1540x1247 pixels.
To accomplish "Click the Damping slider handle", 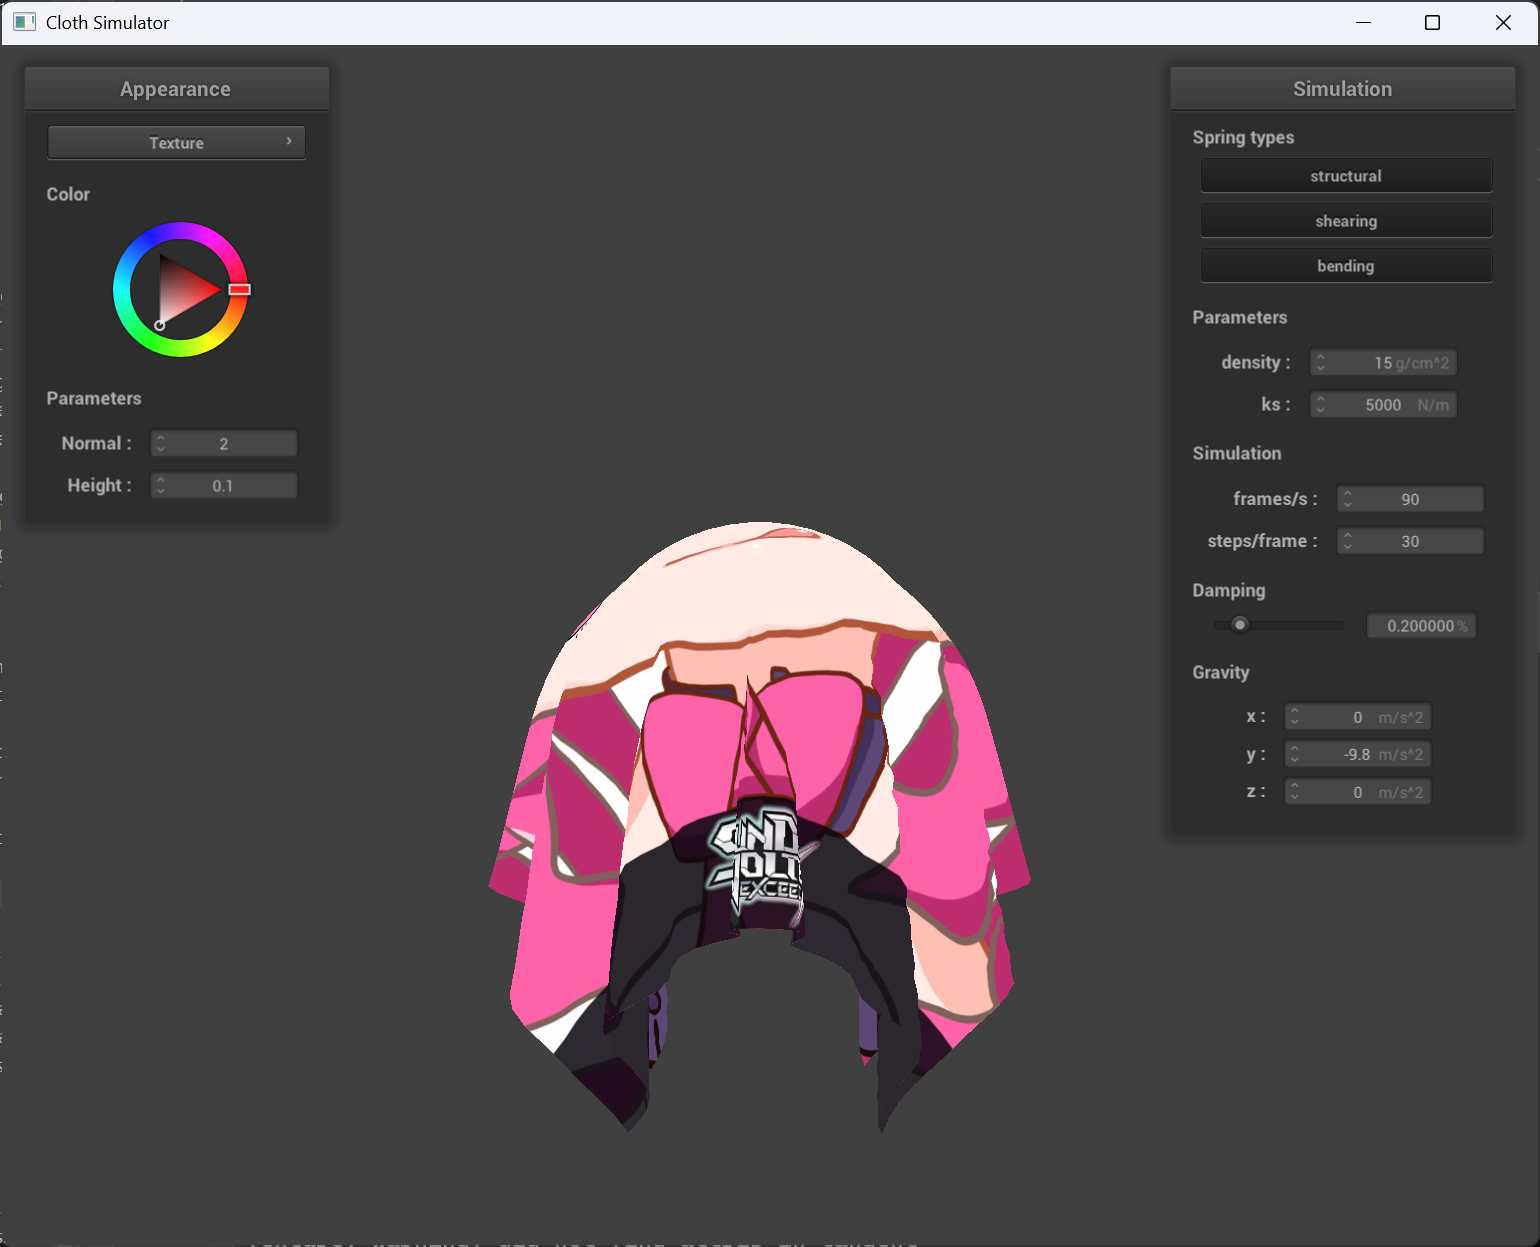I will 1240,625.
